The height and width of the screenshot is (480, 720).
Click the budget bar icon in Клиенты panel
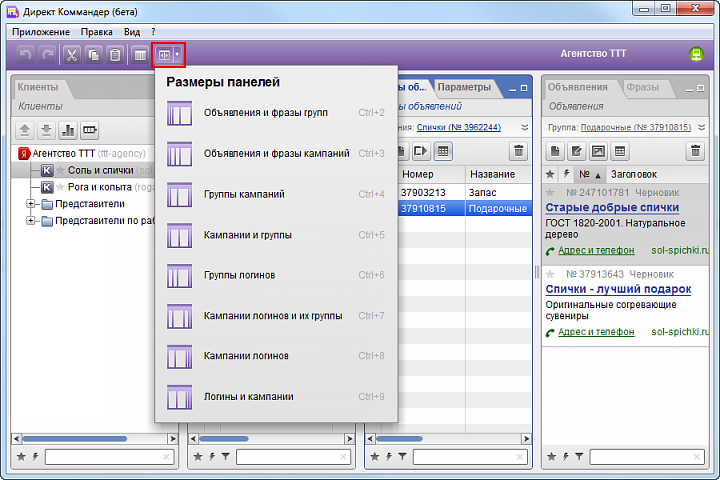[x=90, y=130]
